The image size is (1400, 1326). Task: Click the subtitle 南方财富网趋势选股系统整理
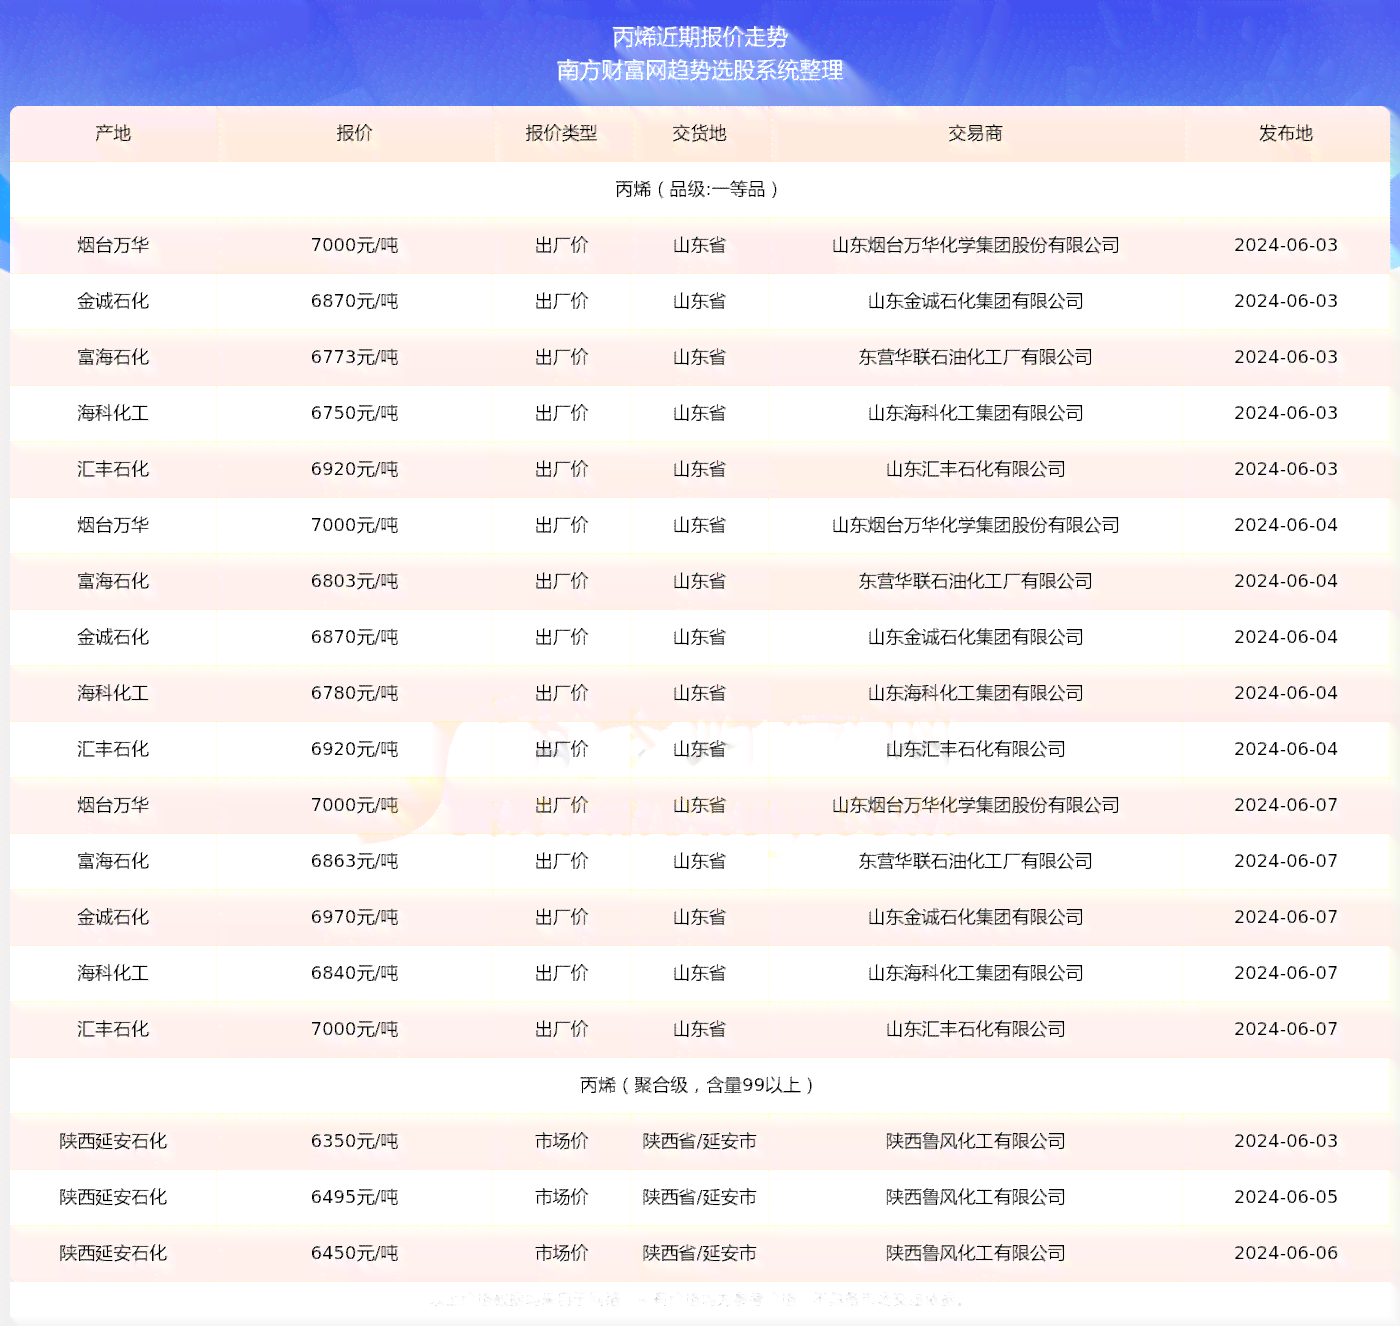(x=700, y=70)
